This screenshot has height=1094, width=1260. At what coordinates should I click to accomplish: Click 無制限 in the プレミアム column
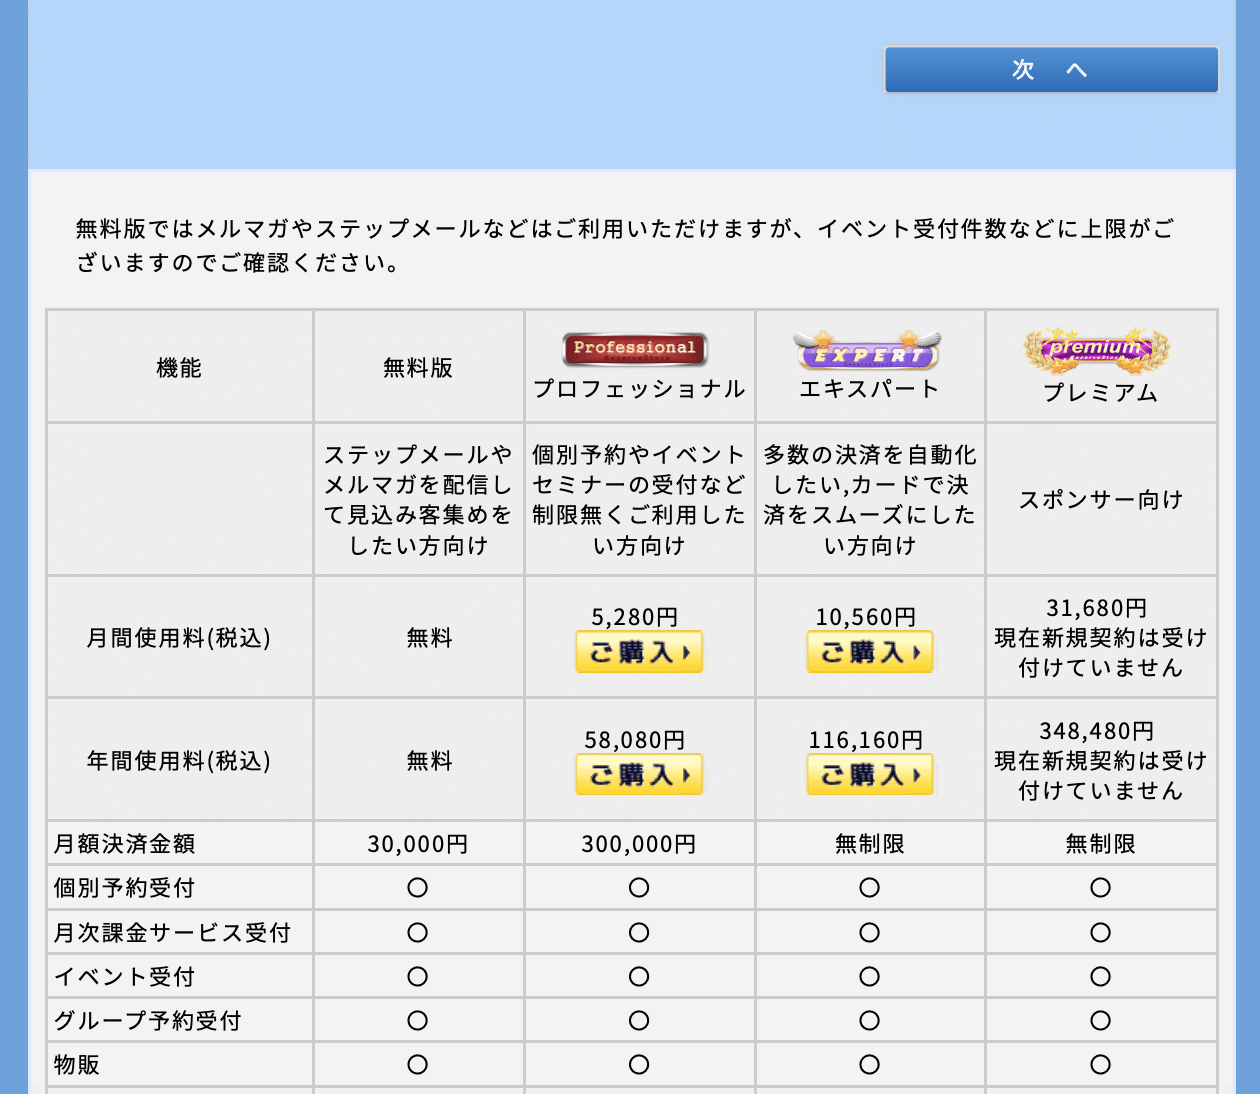tap(1101, 844)
